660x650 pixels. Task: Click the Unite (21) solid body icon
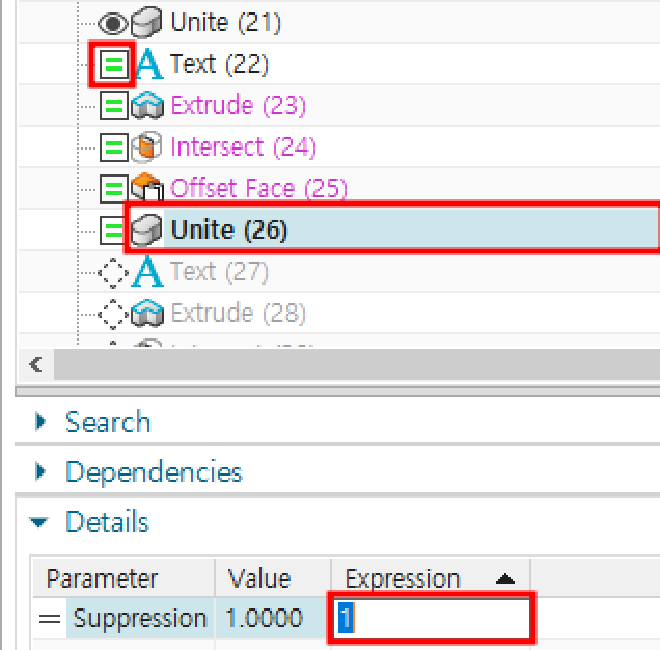(x=146, y=22)
